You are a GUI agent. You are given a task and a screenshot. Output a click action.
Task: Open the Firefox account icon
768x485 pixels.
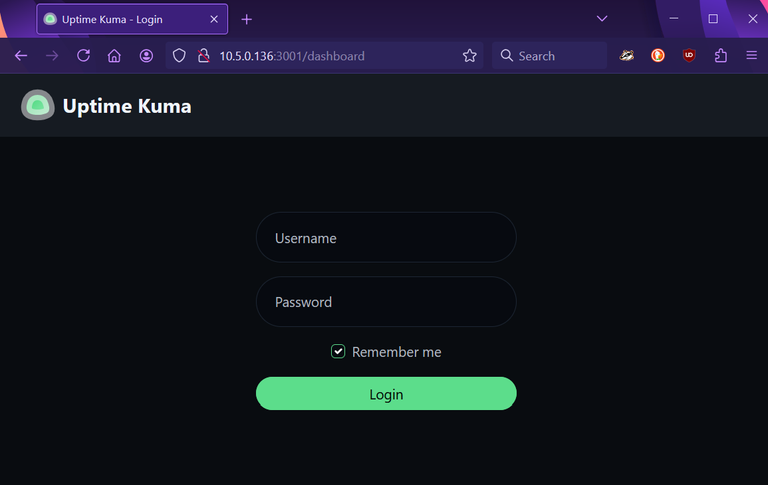click(x=146, y=56)
